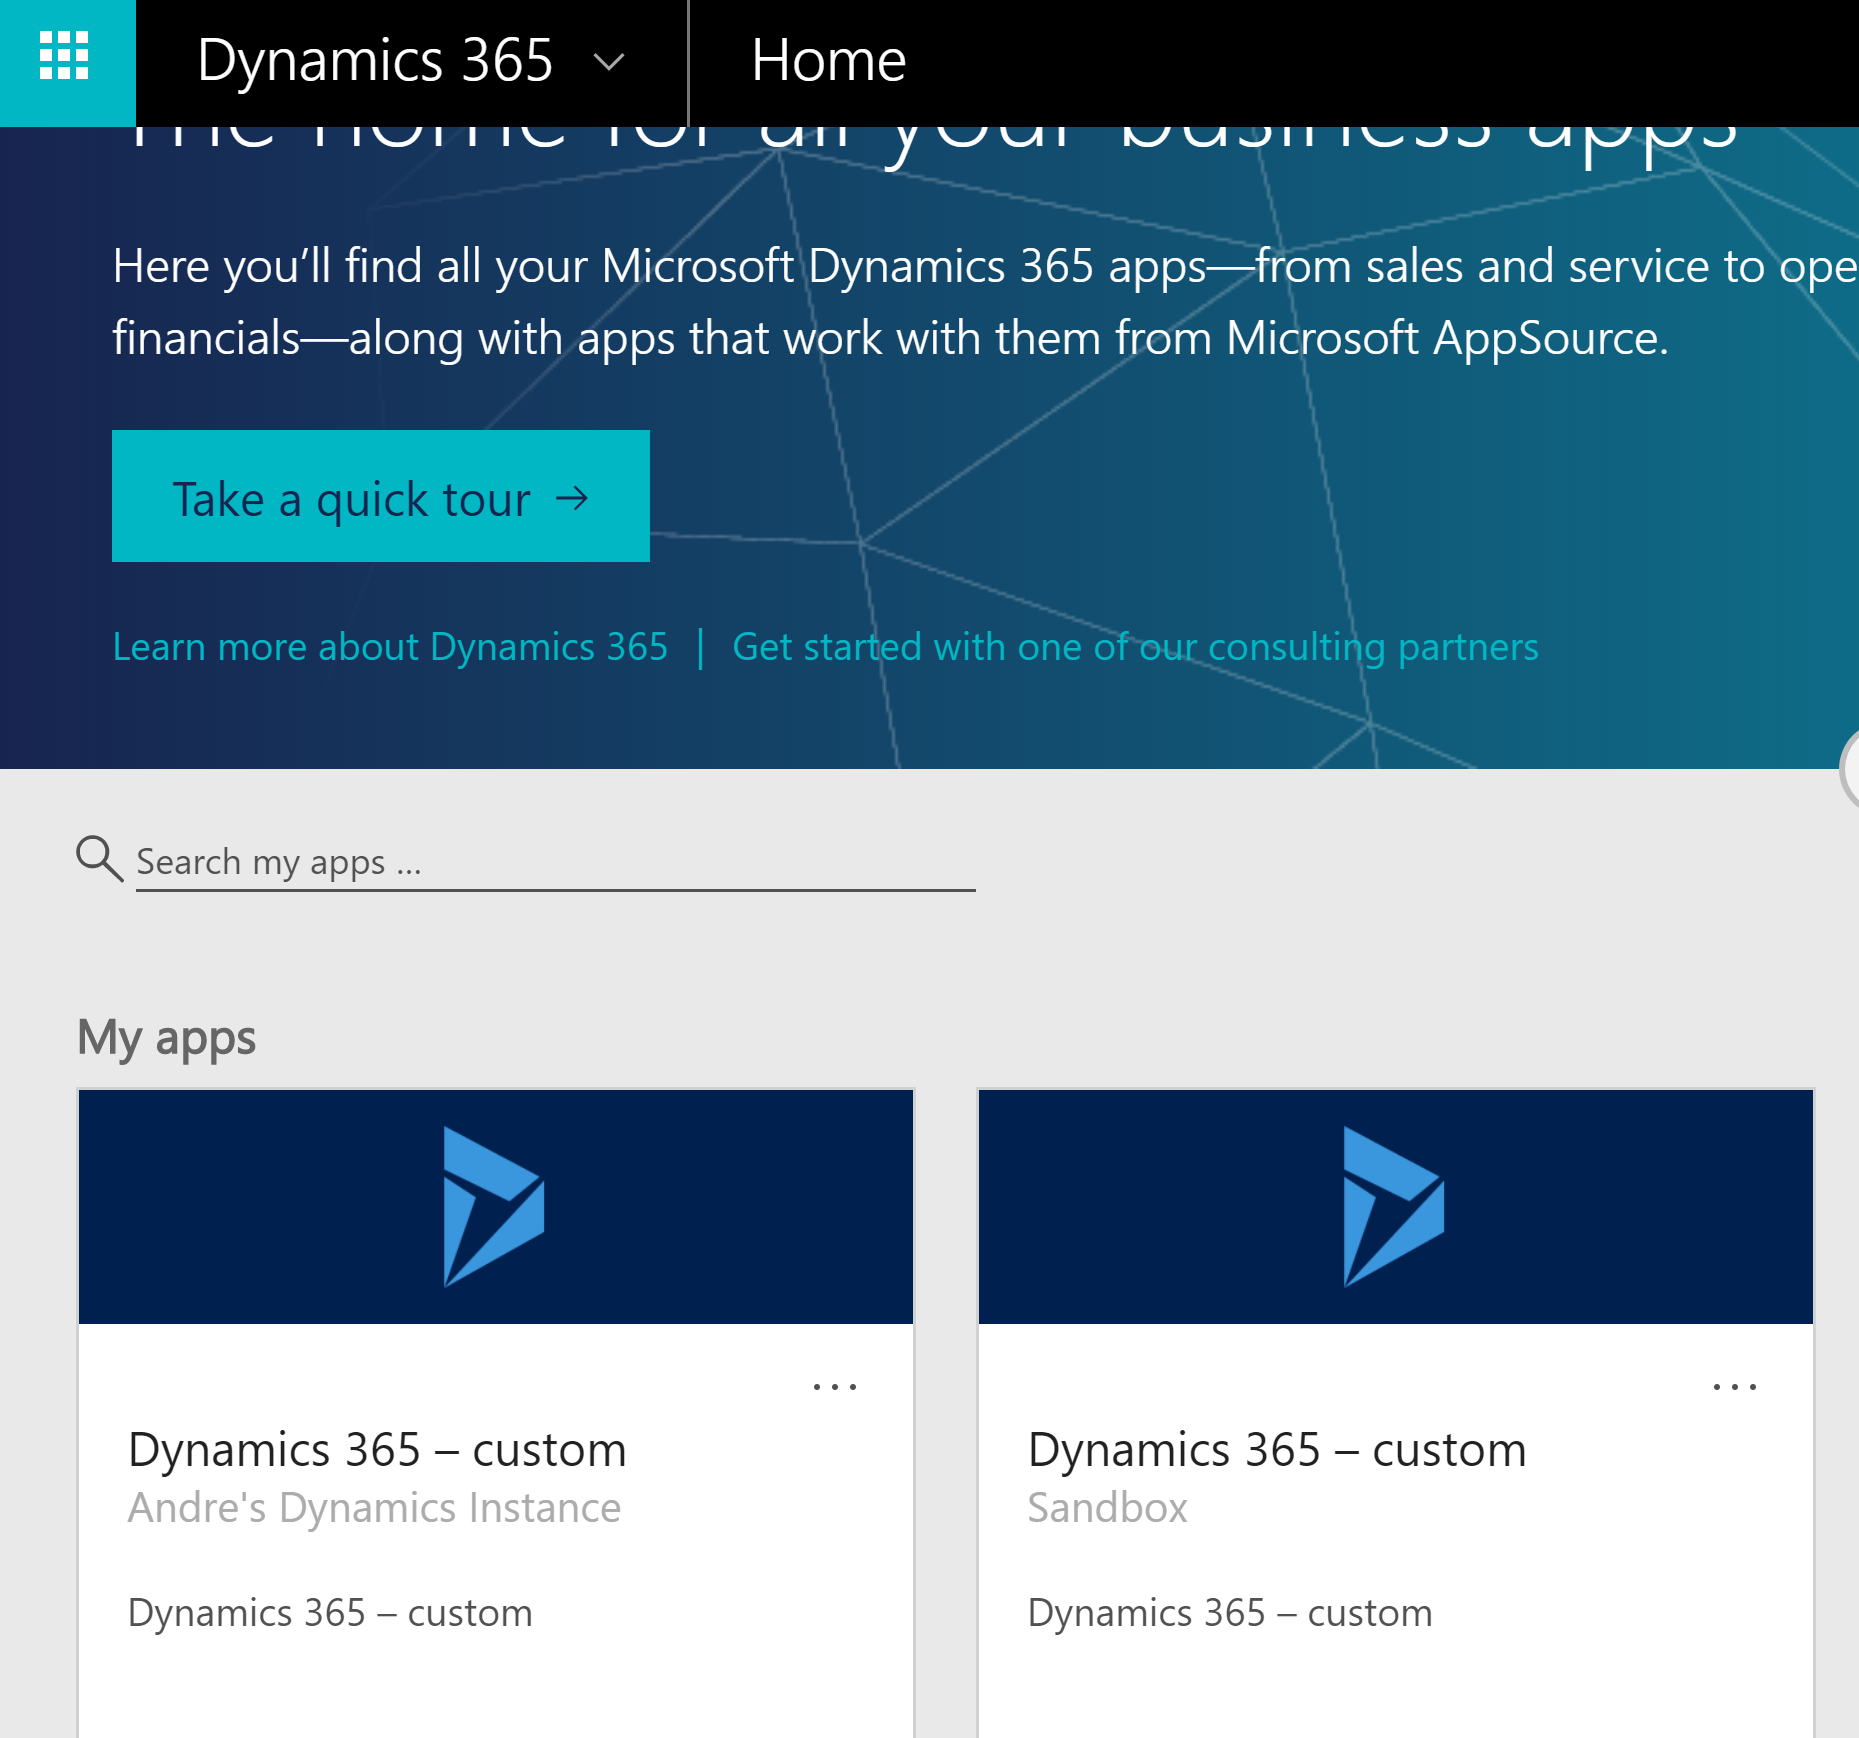Viewport: 1859px width, 1738px height.
Task: Expand the Dynamics 365 chevron dropdown
Action: click(x=608, y=62)
